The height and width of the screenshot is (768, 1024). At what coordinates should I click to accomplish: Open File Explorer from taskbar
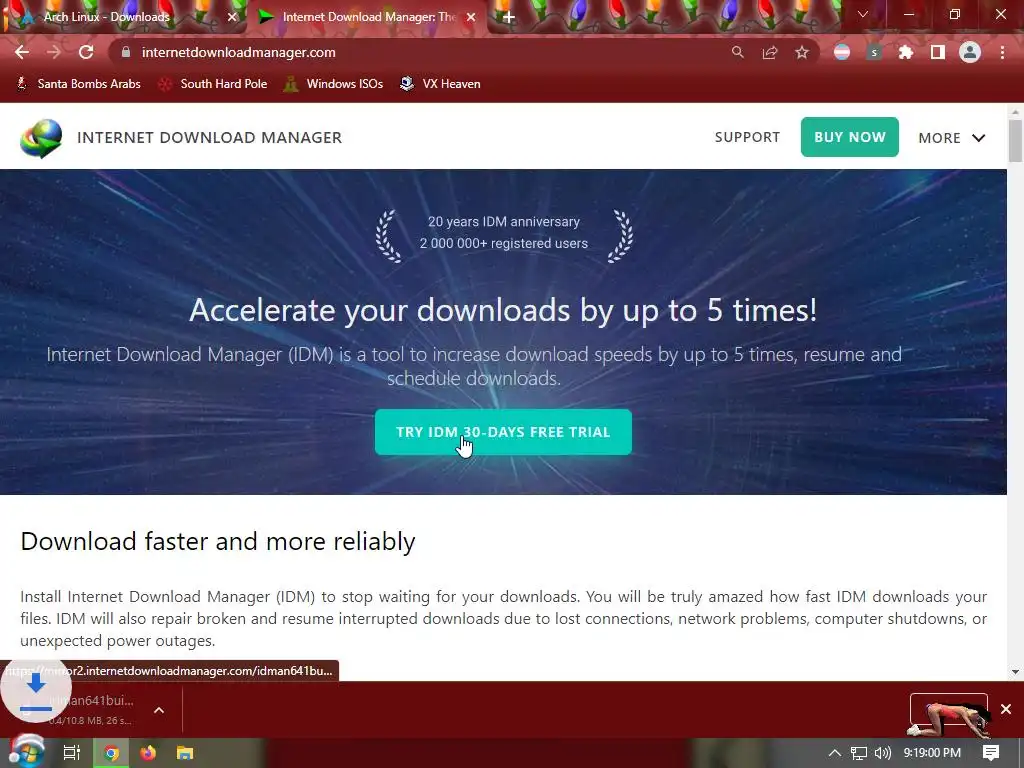185,753
